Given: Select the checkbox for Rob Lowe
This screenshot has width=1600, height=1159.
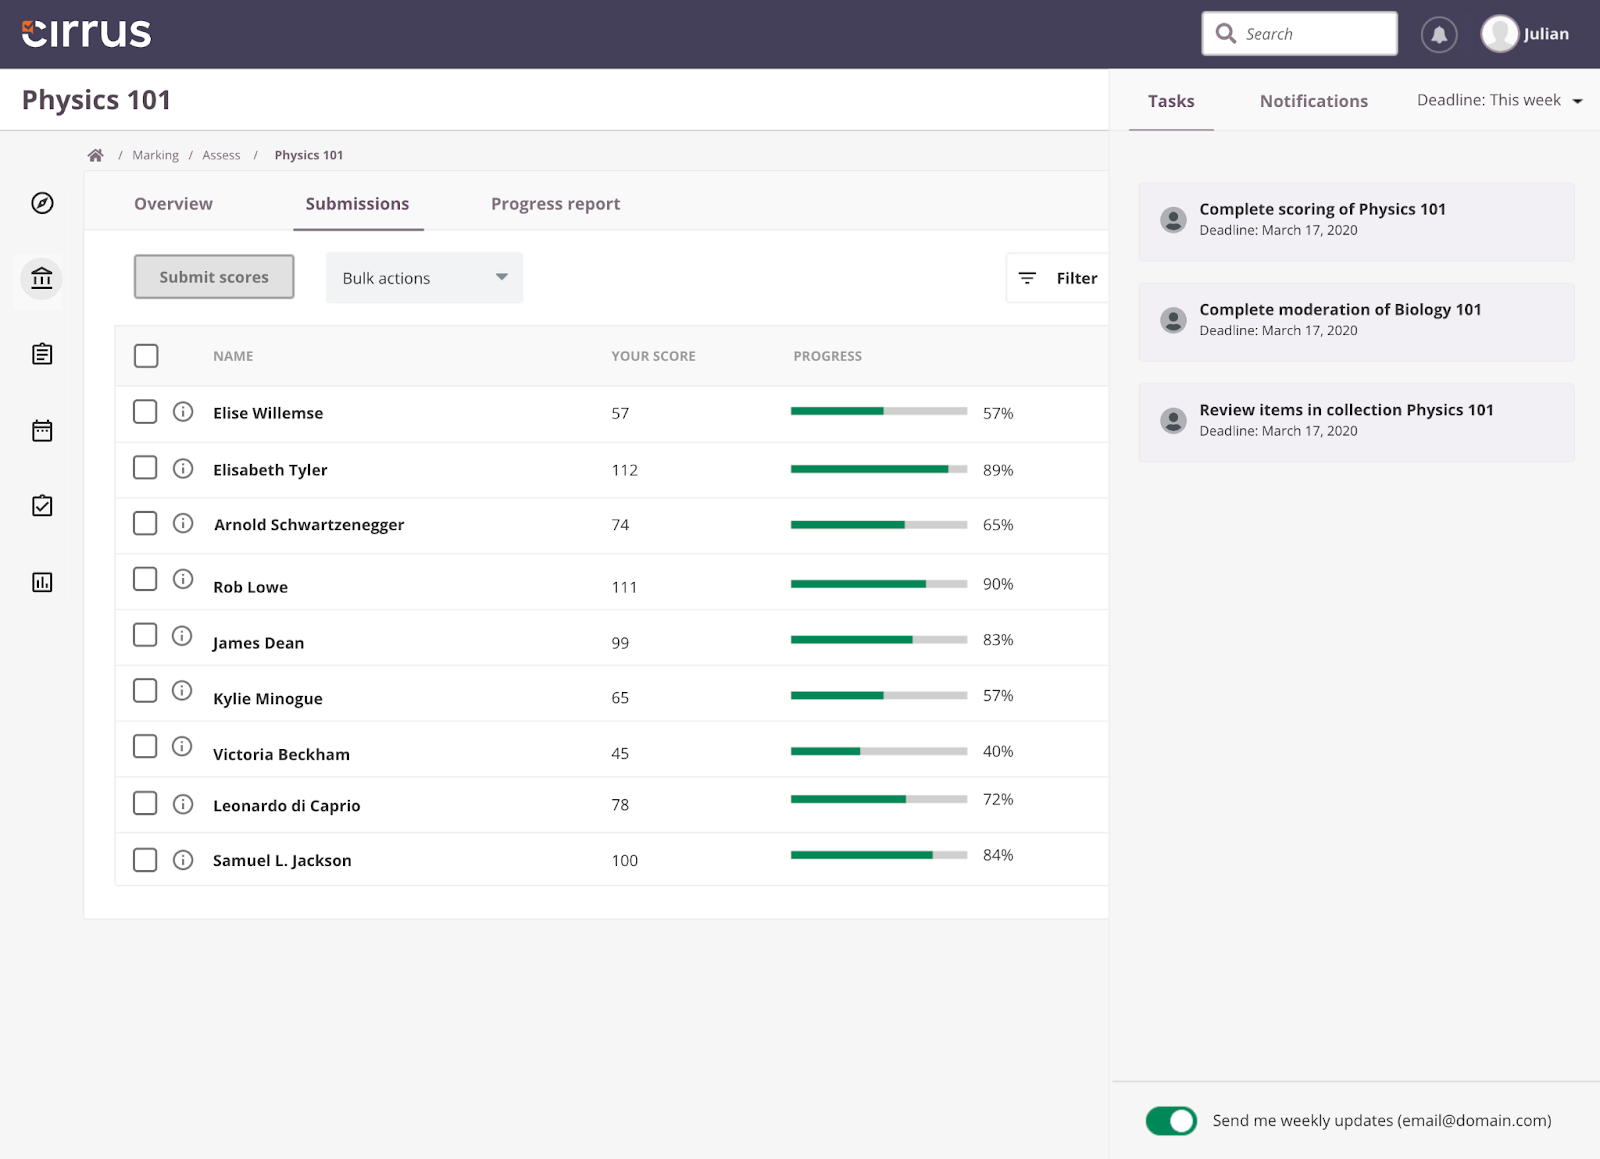Looking at the screenshot, I should [x=145, y=579].
